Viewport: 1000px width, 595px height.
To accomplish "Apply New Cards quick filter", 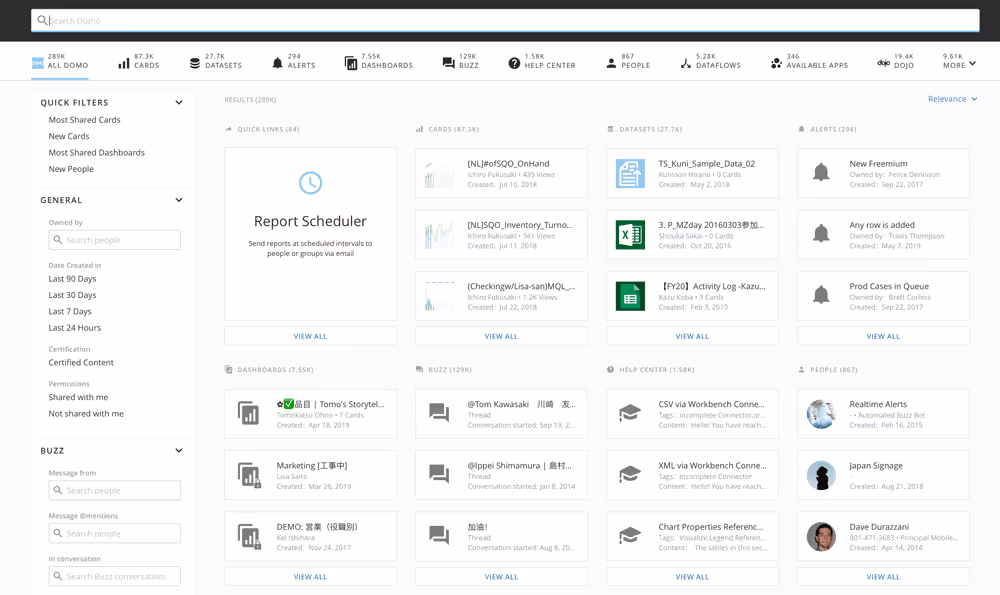I will tap(69, 136).
